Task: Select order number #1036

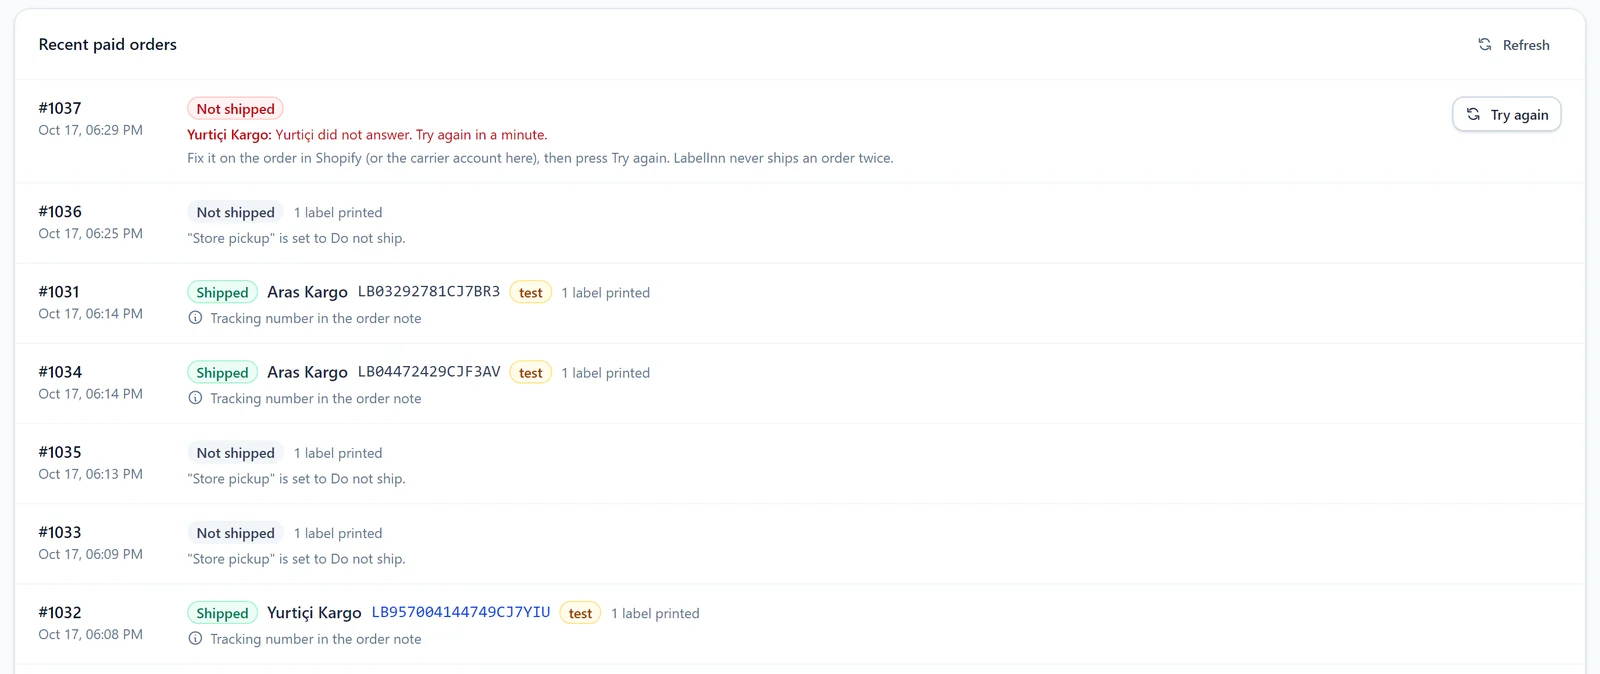Action: (x=60, y=212)
